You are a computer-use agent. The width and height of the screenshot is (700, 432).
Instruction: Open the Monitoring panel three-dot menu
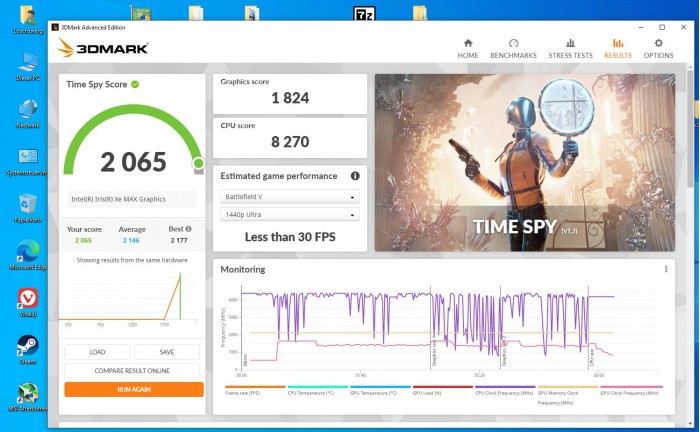click(666, 269)
